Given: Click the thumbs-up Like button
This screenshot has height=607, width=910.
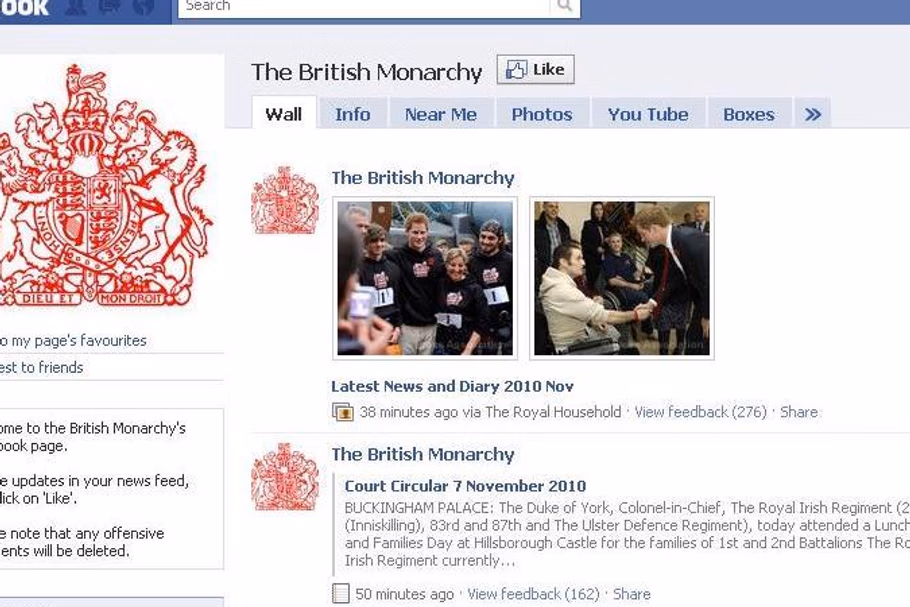Looking at the screenshot, I should (535, 70).
